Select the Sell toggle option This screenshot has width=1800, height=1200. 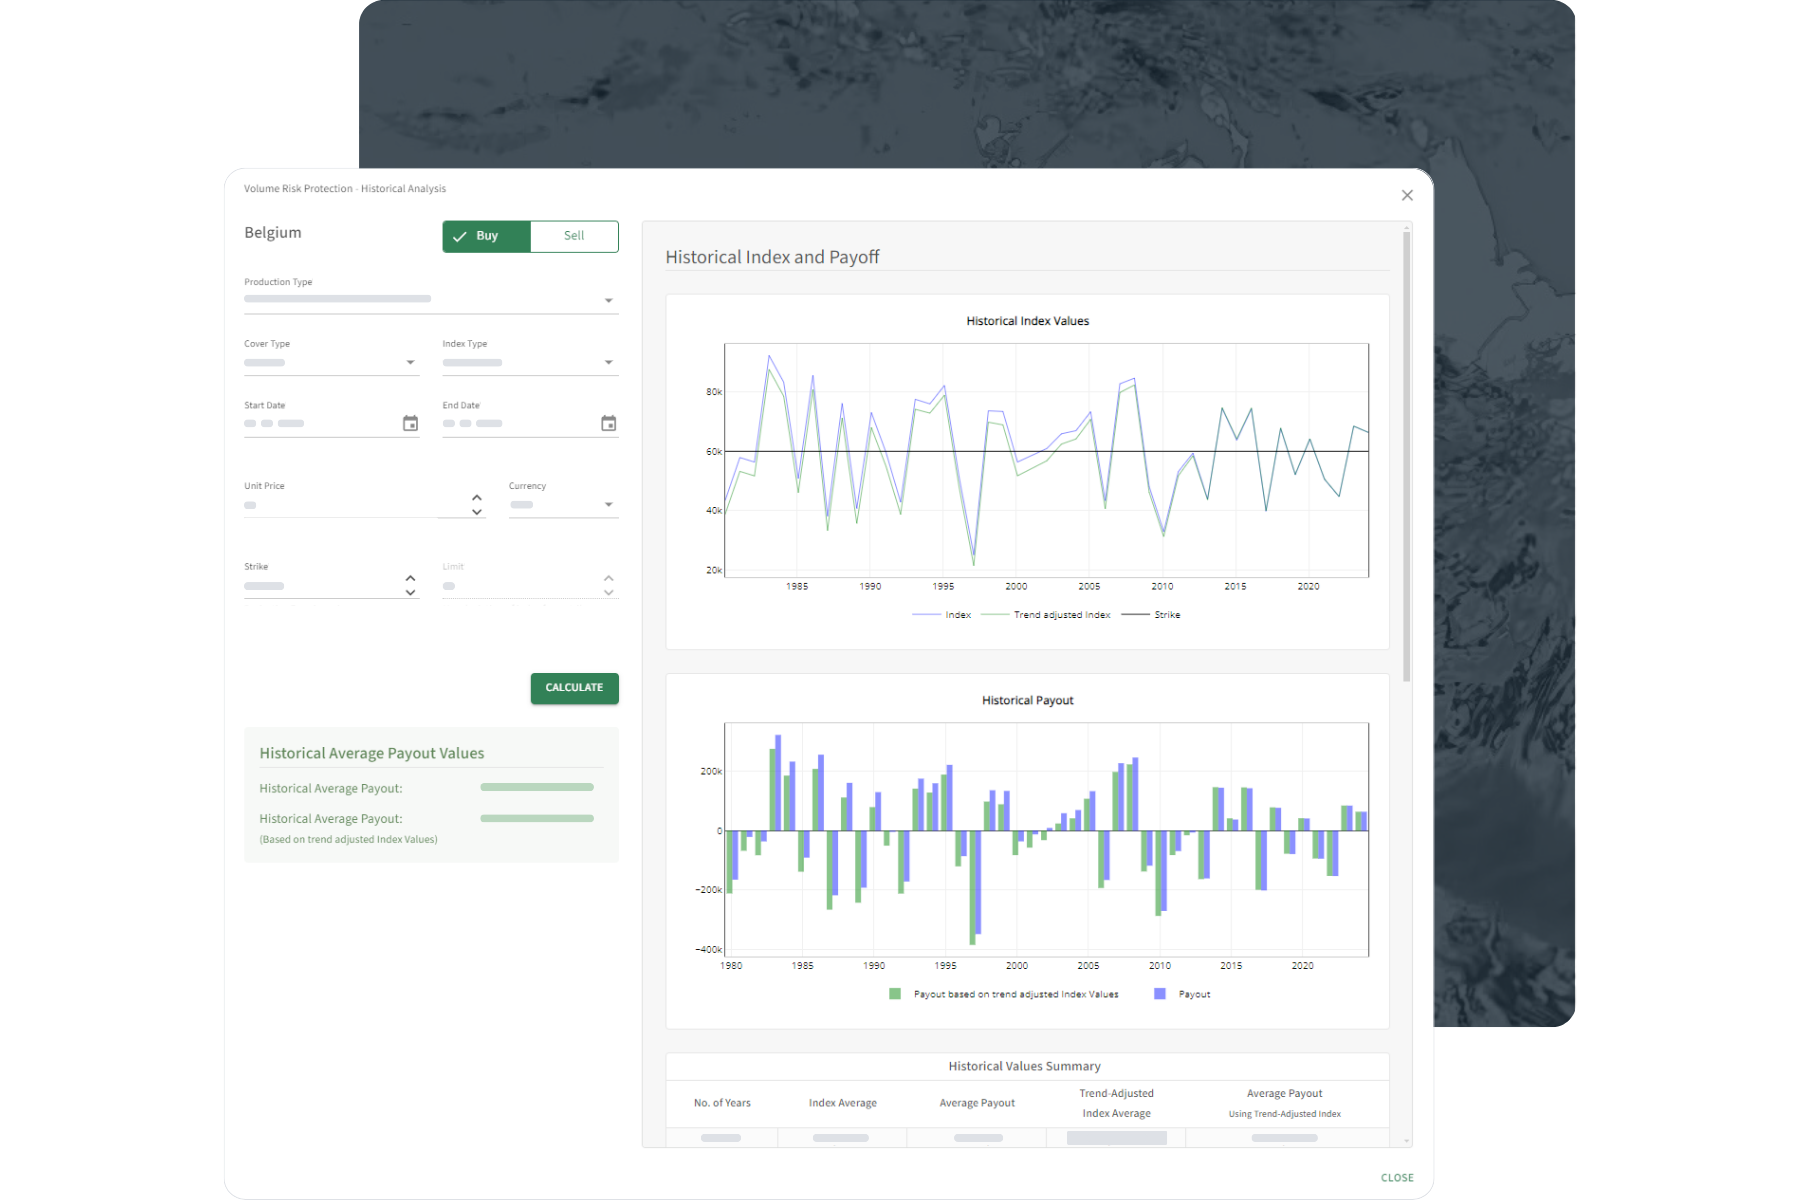[x=574, y=236]
